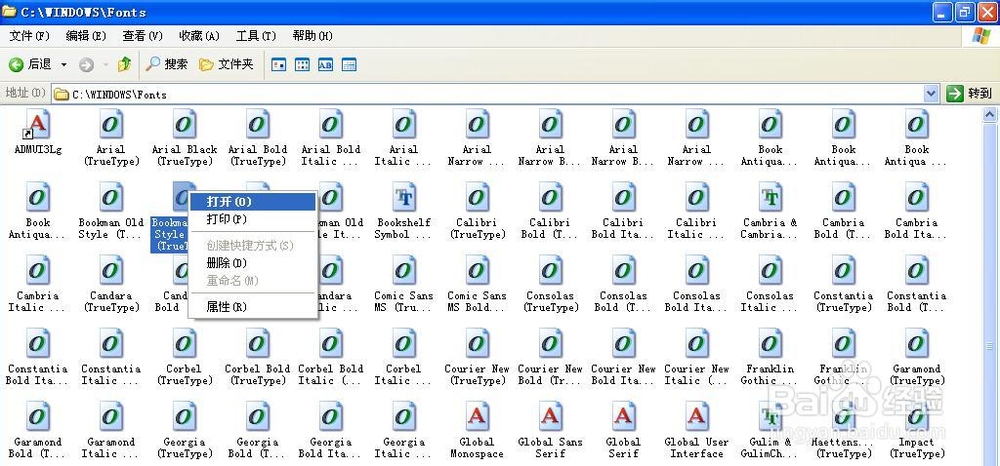Select the Candara (TrueType) font icon
The height and width of the screenshot is (466, 1000).
111,271
